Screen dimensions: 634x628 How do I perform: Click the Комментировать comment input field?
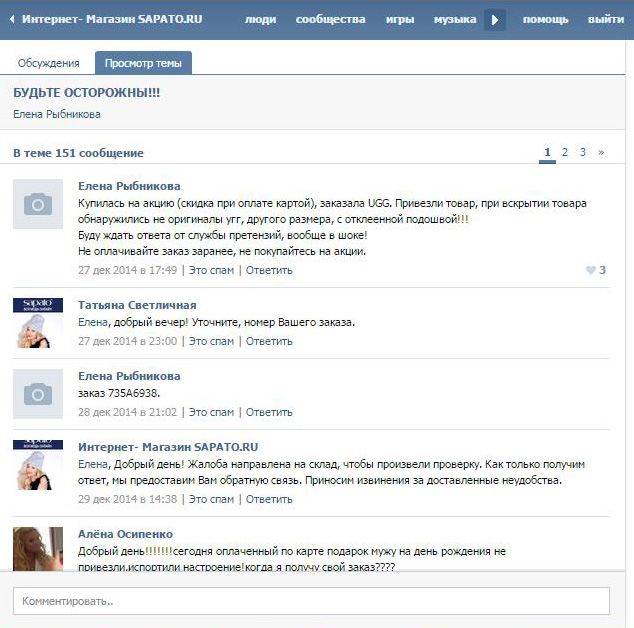[311, 601]
